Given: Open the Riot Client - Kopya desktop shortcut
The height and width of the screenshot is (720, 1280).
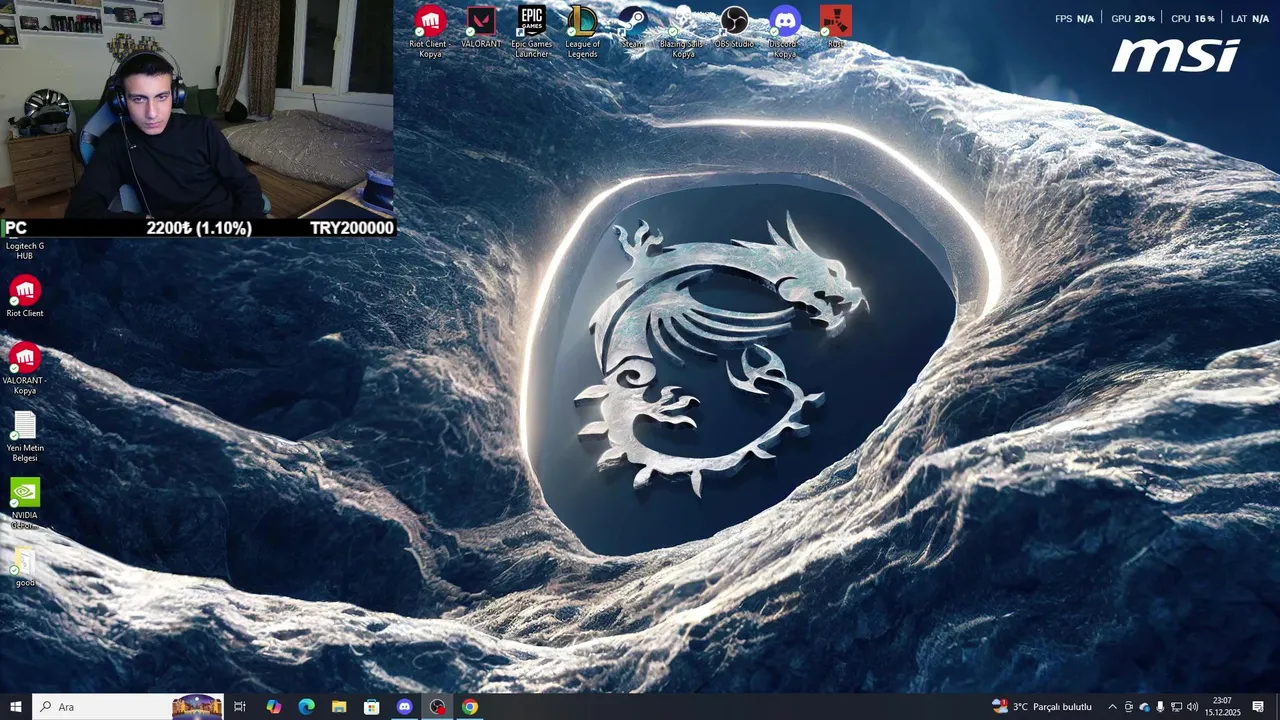Looking at the screenshot, I should pyautogui.click(x=430, y=31).
